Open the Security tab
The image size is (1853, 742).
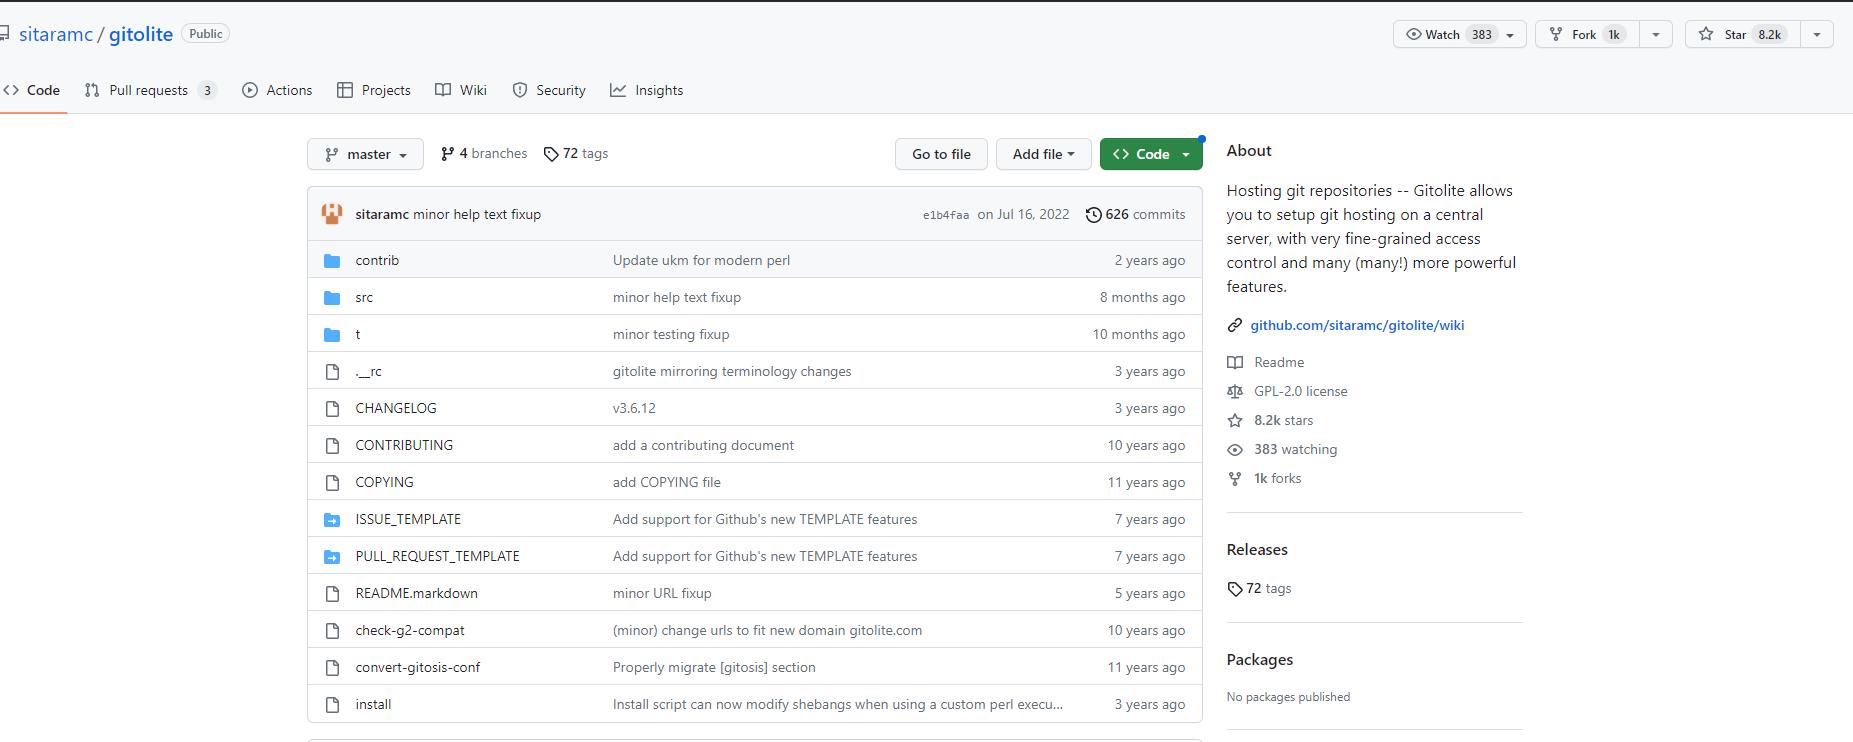click(x=549, y=90)
